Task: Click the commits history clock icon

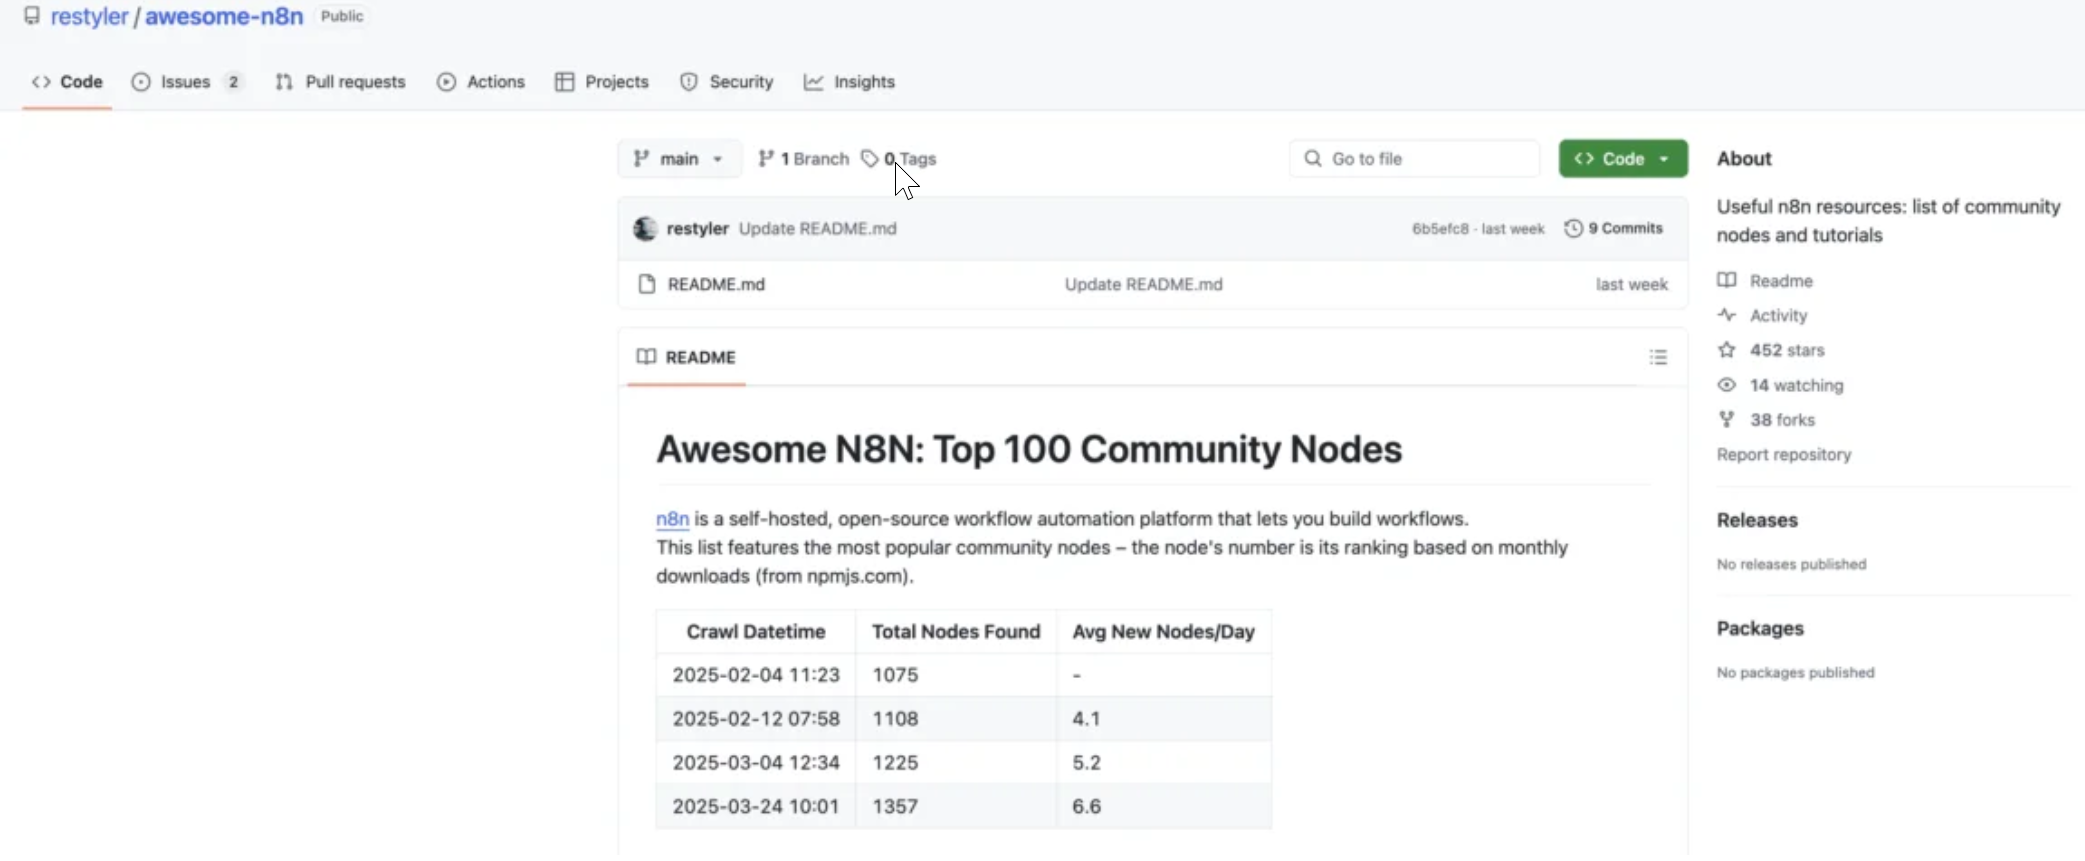Action: (x=1573, y=229)
